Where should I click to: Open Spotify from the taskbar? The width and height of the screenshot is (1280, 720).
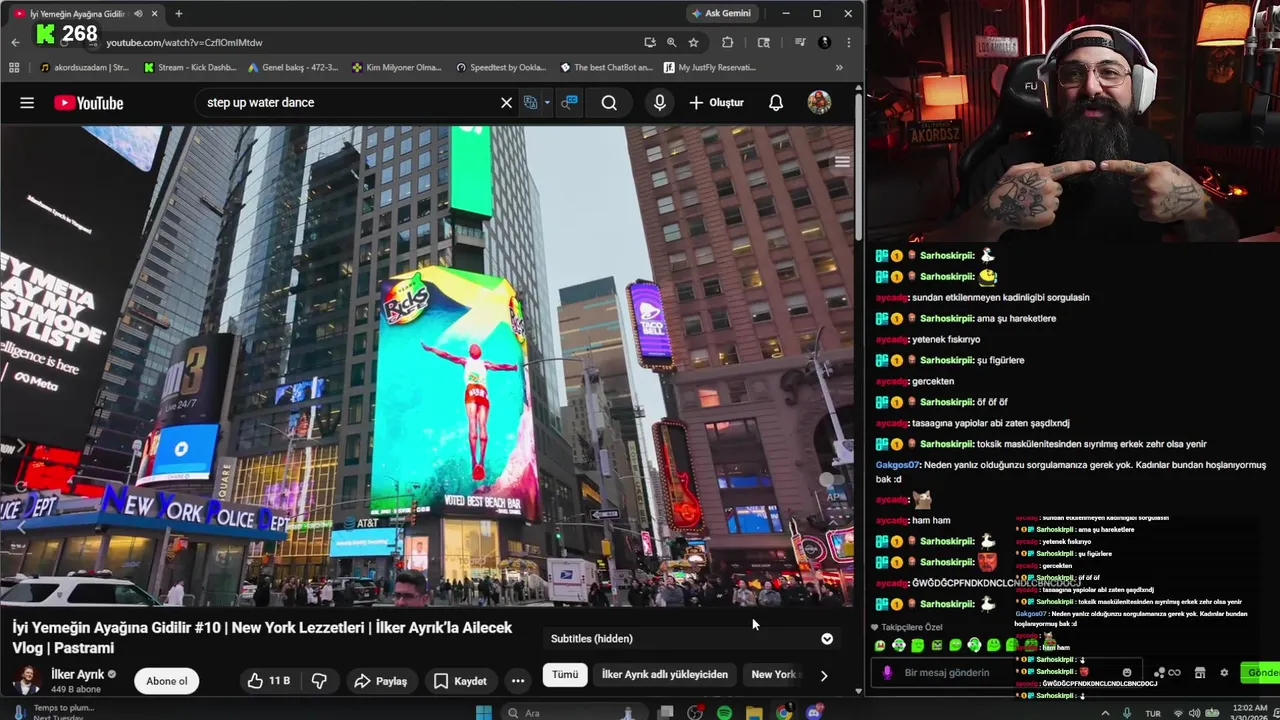click(x=724, y=712)
